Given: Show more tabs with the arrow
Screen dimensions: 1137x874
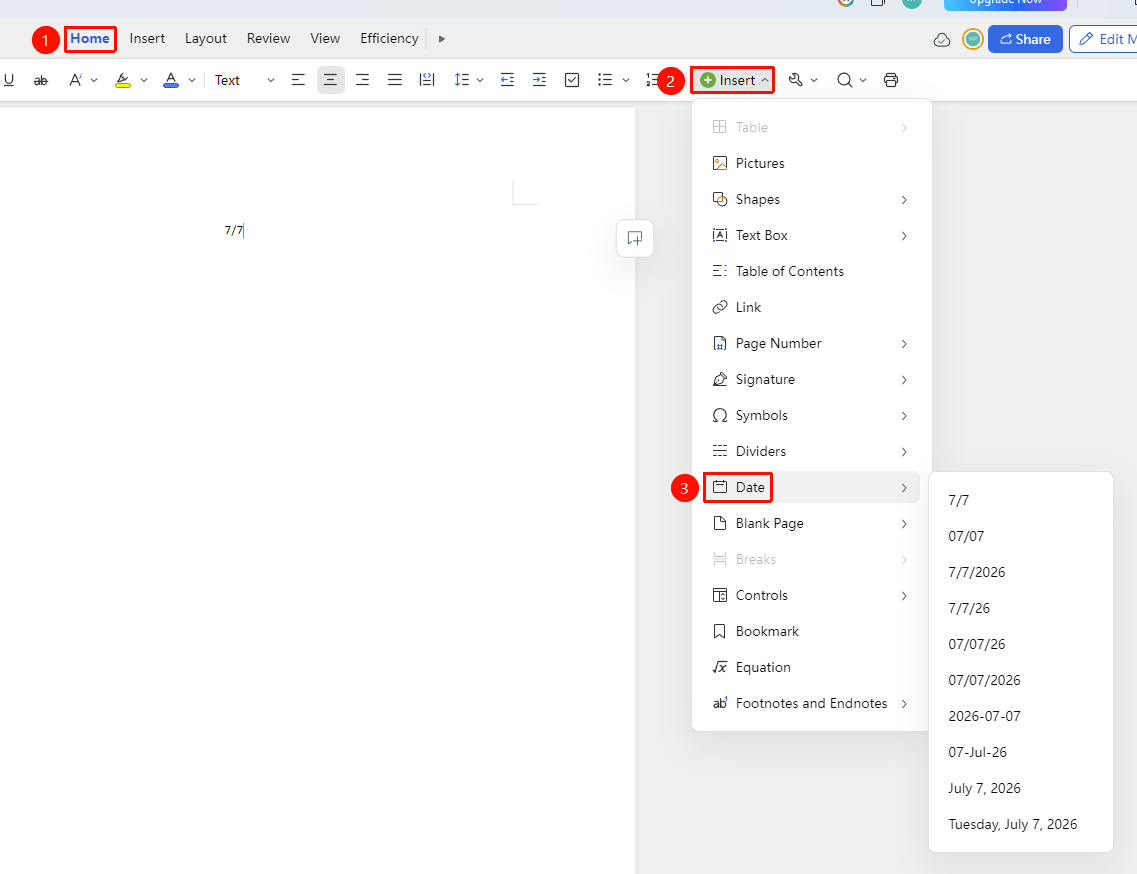Looking at the screenshot, I should [x=442, y=39].
